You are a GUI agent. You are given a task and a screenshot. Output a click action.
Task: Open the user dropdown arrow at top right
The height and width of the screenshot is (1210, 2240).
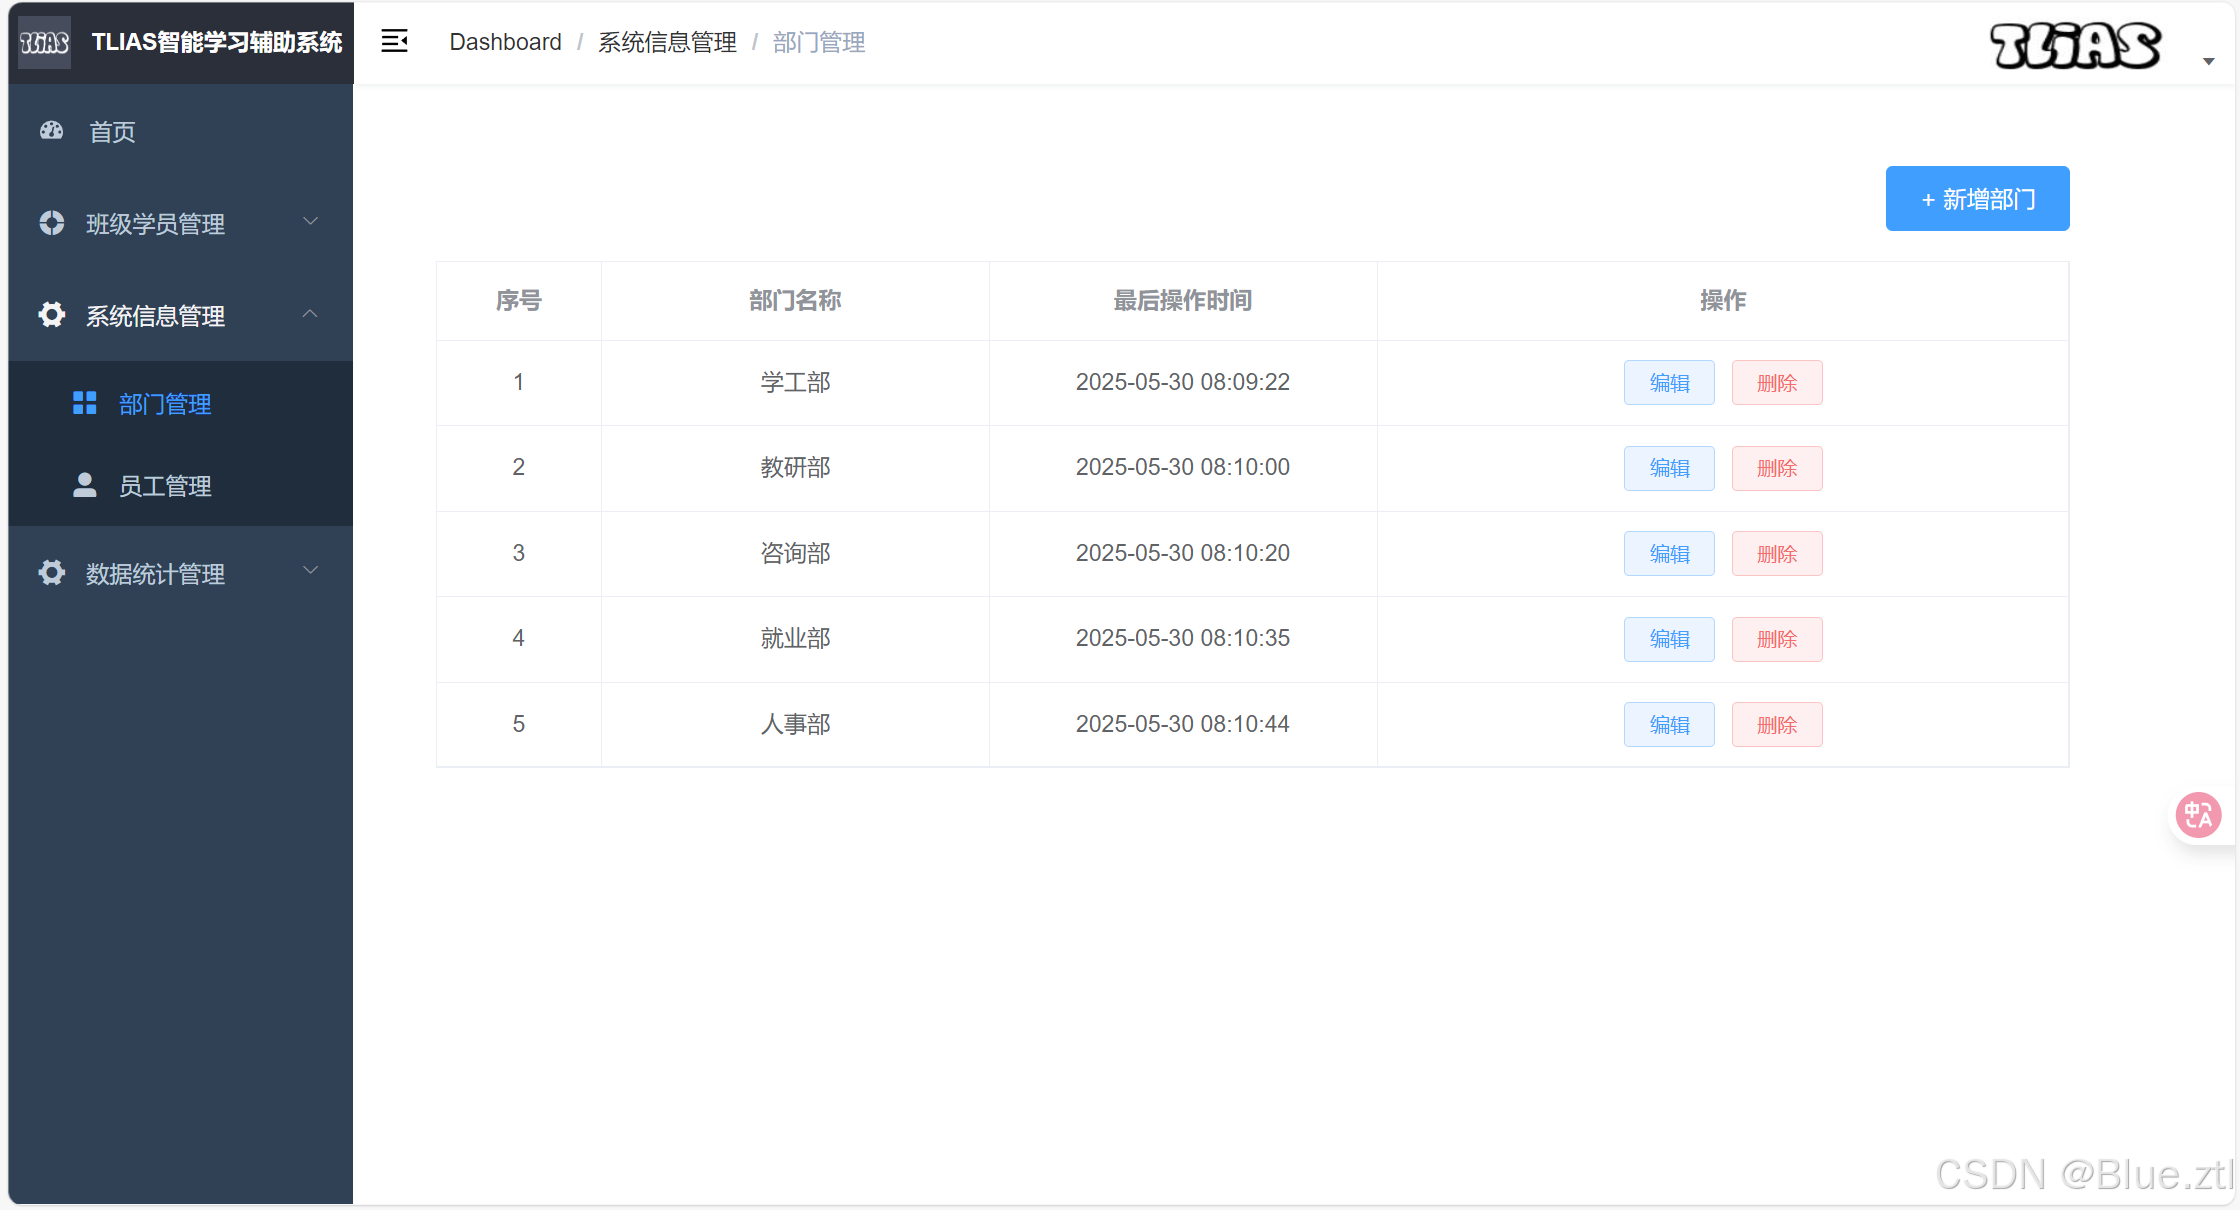pos(2209,62)
